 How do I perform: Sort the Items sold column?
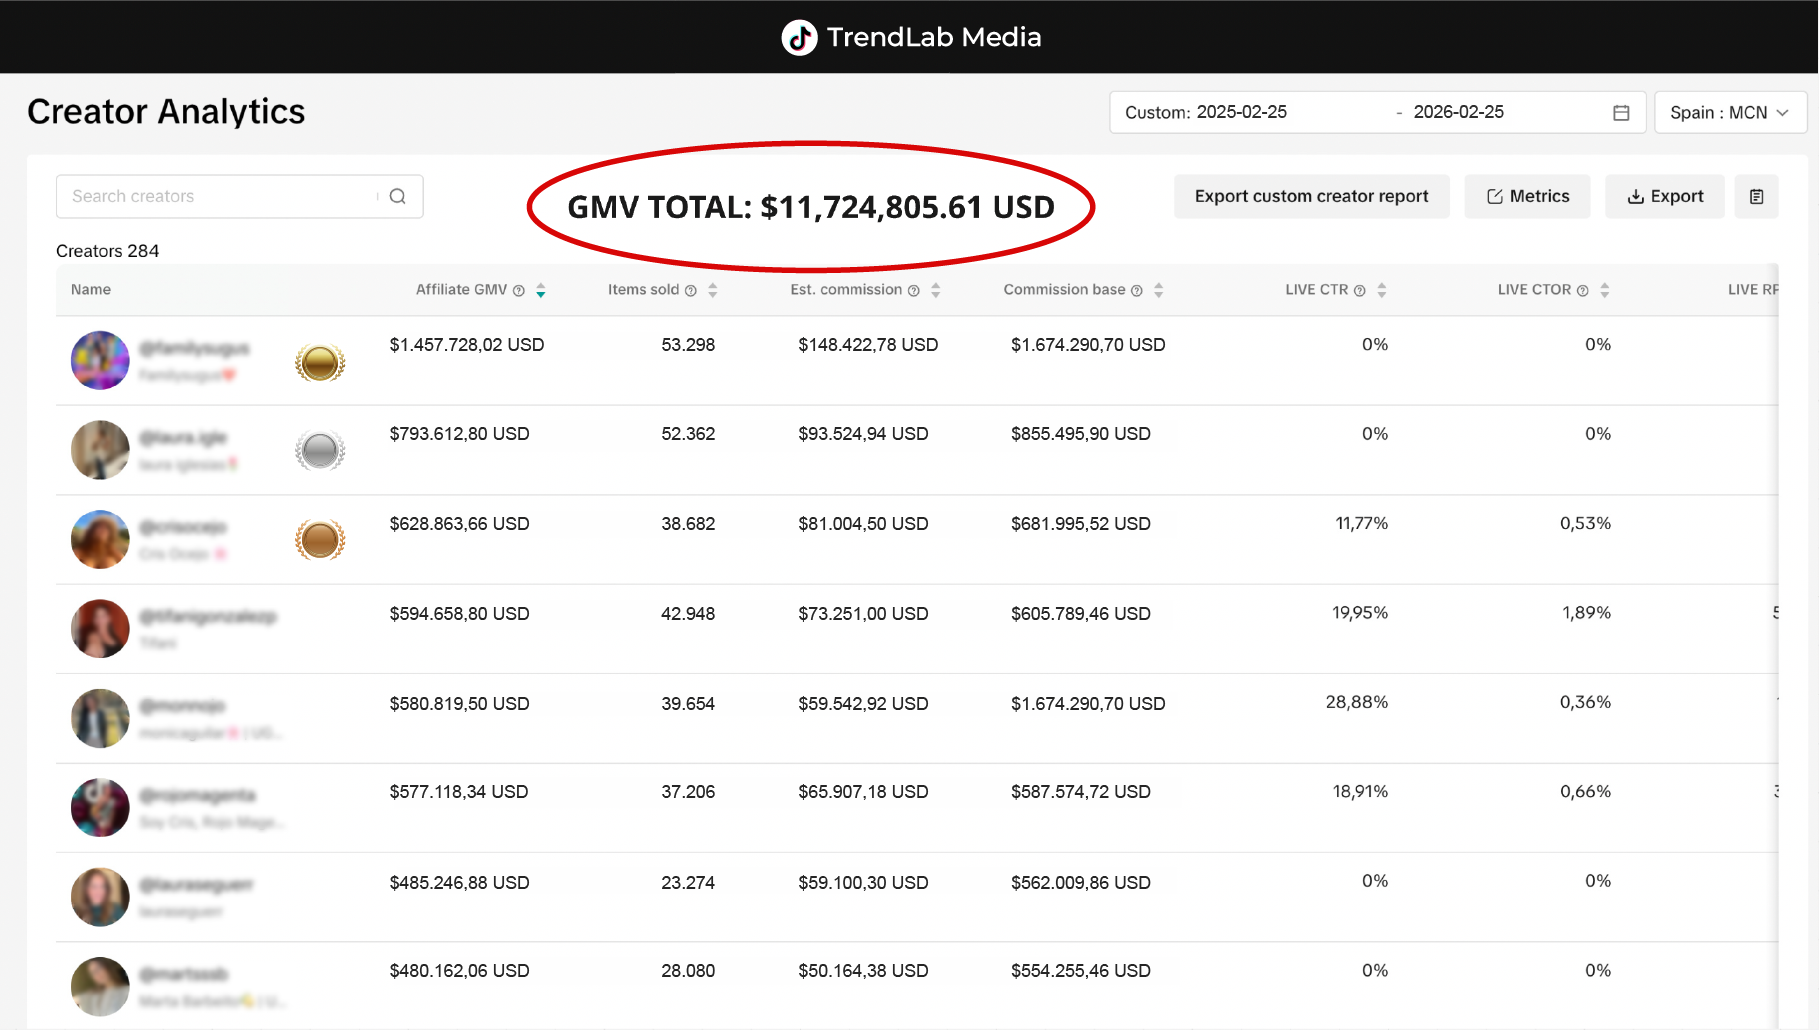pos(712,290)
